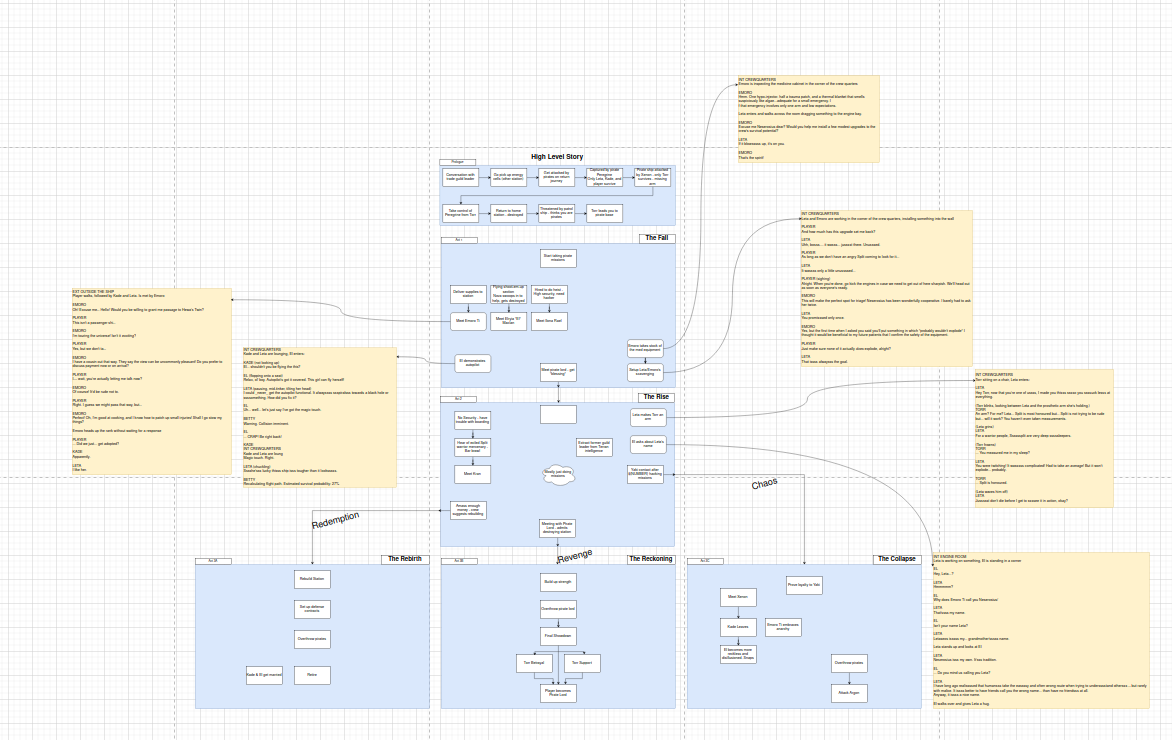The height and width of the screenshot is (740, 1172).
Task: Click the 'El asks about Leta's name' node
Action: [x=648, y=445]
